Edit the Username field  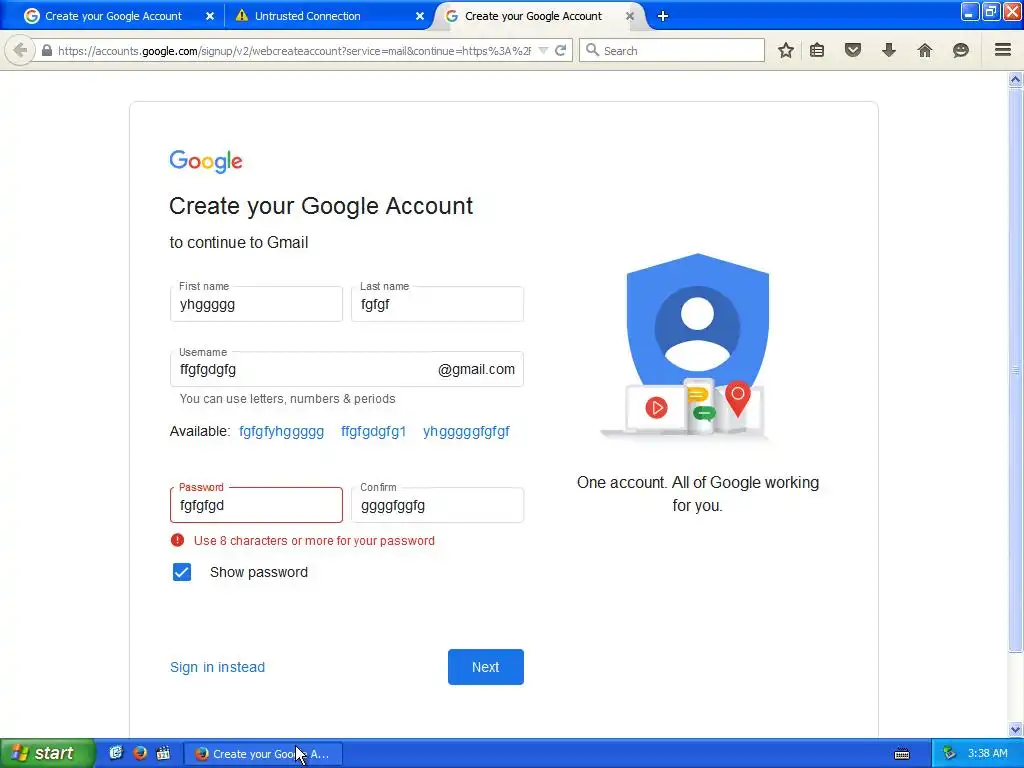[x=347, y=369]
